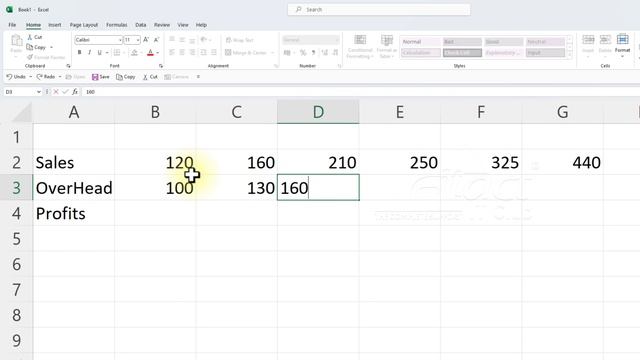Click the Wrap Text icon
640x360 pixels.
coord(229,40)
